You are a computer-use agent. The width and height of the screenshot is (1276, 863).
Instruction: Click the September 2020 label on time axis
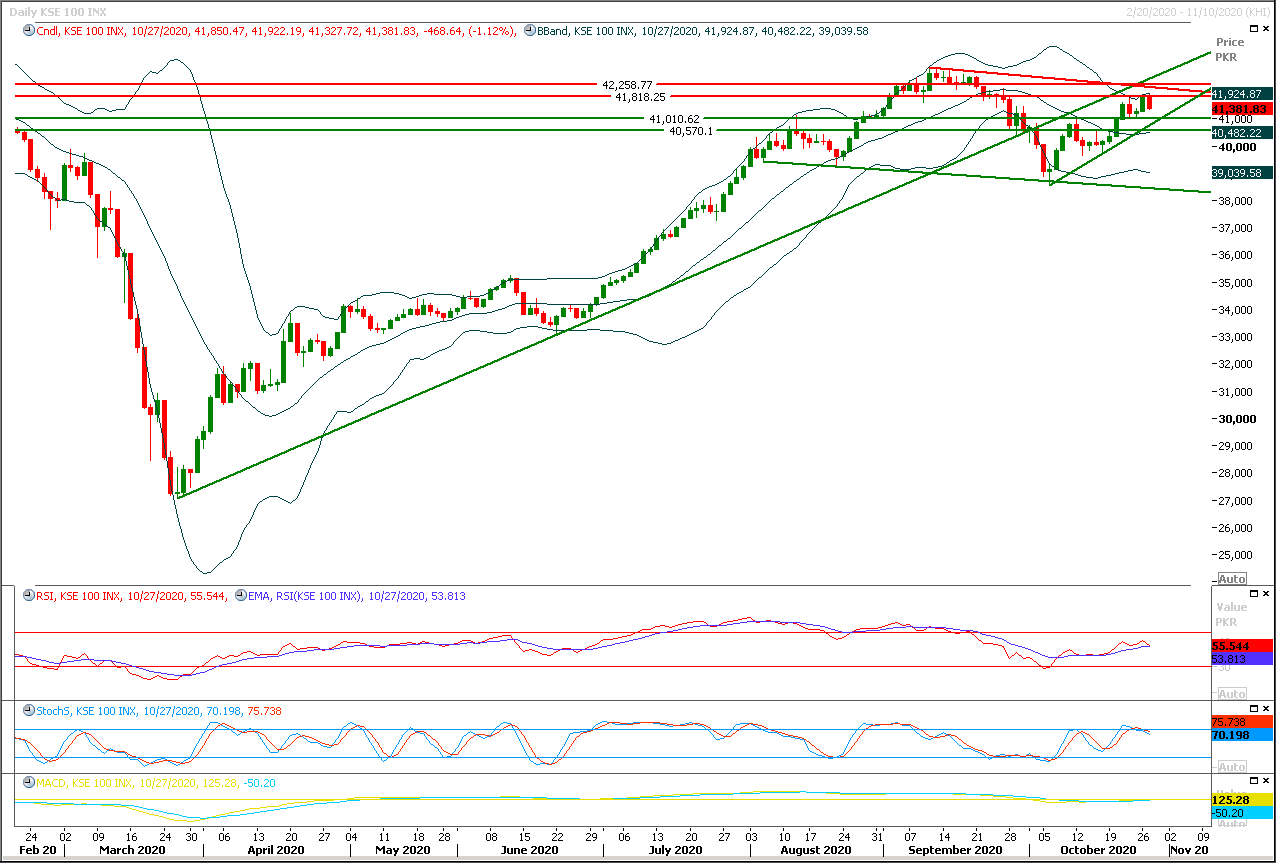point(955,849)
